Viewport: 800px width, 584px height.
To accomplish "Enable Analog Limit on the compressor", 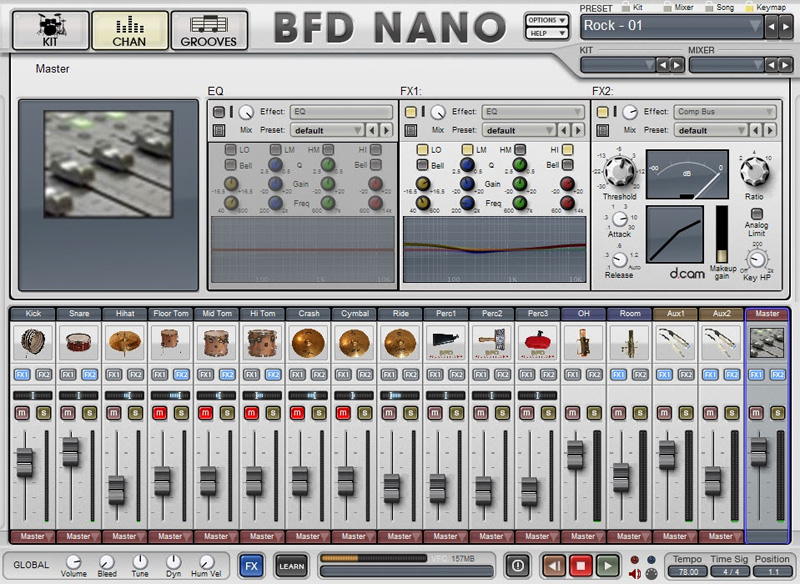I will 757,214.
